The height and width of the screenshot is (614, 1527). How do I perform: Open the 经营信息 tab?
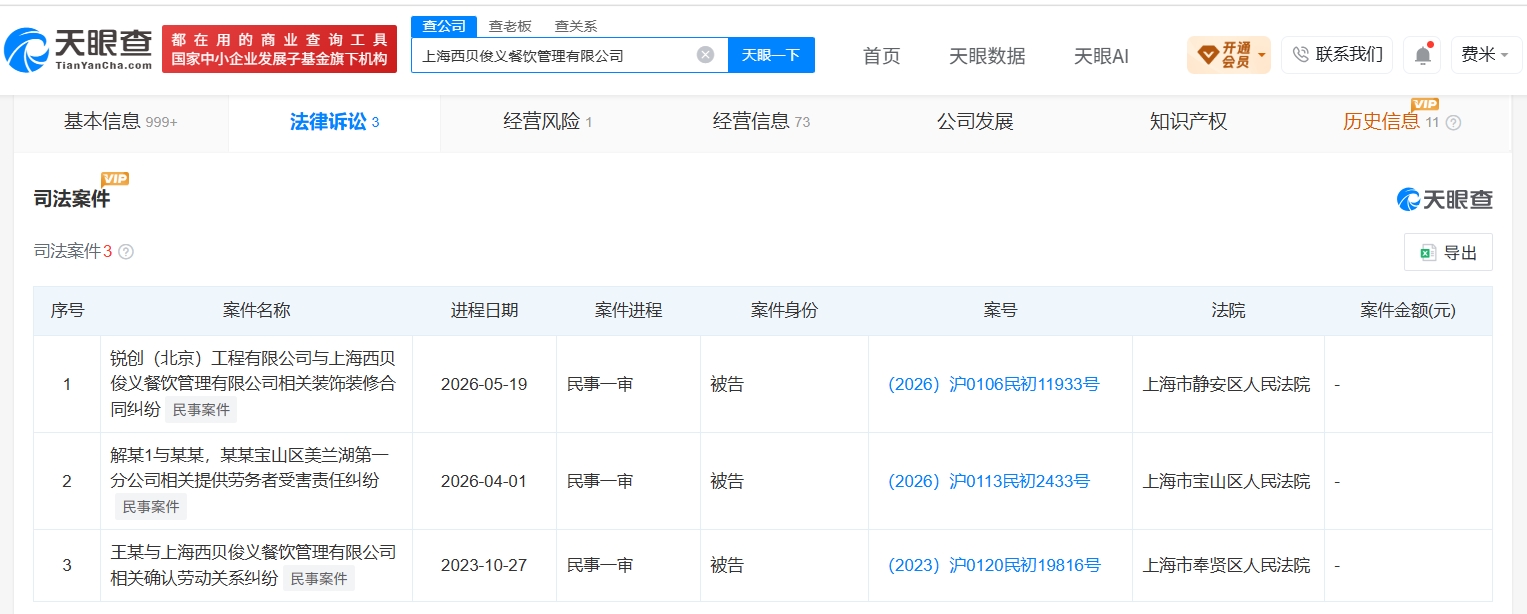(761, 122)
